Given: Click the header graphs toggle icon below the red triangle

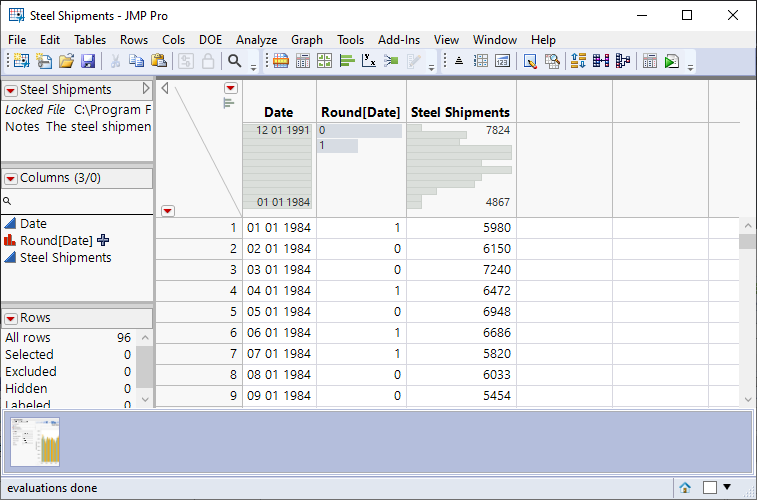Looking at the screenshot, I should click(229, 103).
